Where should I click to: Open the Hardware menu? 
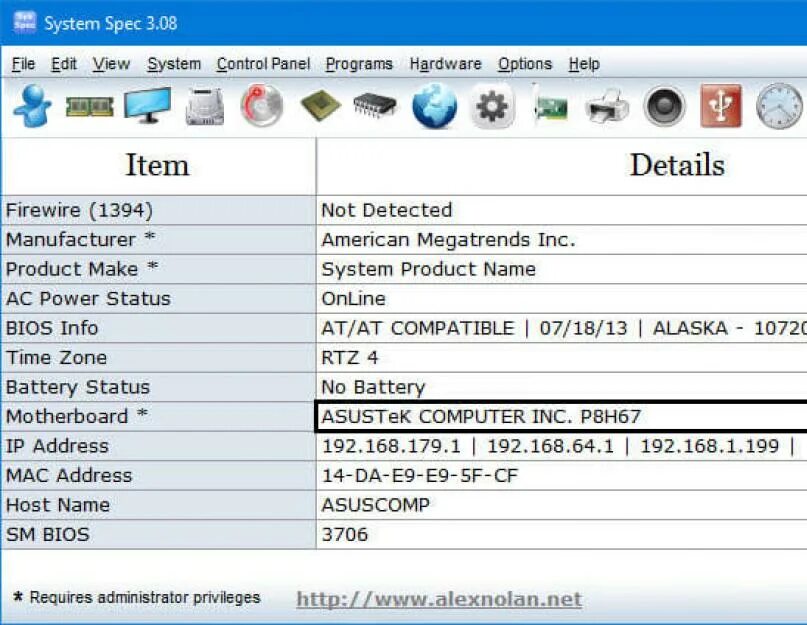tap(445, 64)
